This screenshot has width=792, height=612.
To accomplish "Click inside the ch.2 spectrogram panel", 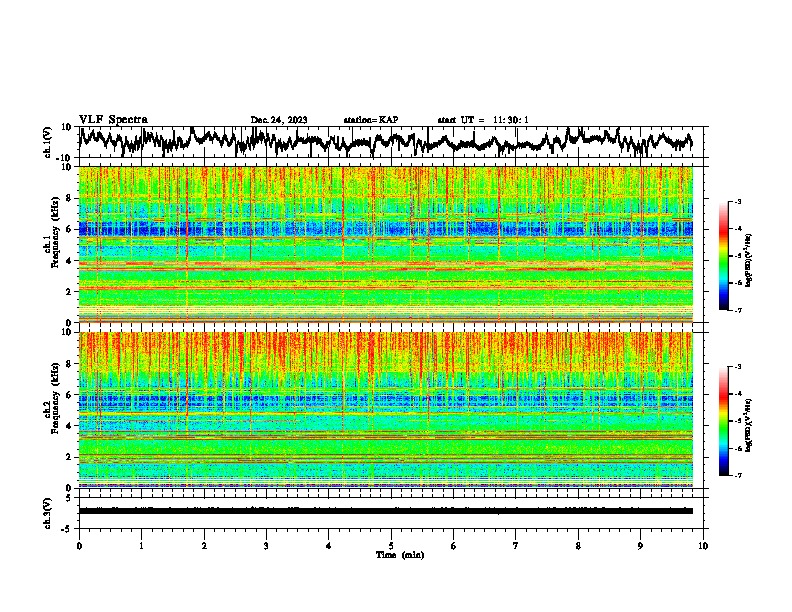I will (386, 410).
